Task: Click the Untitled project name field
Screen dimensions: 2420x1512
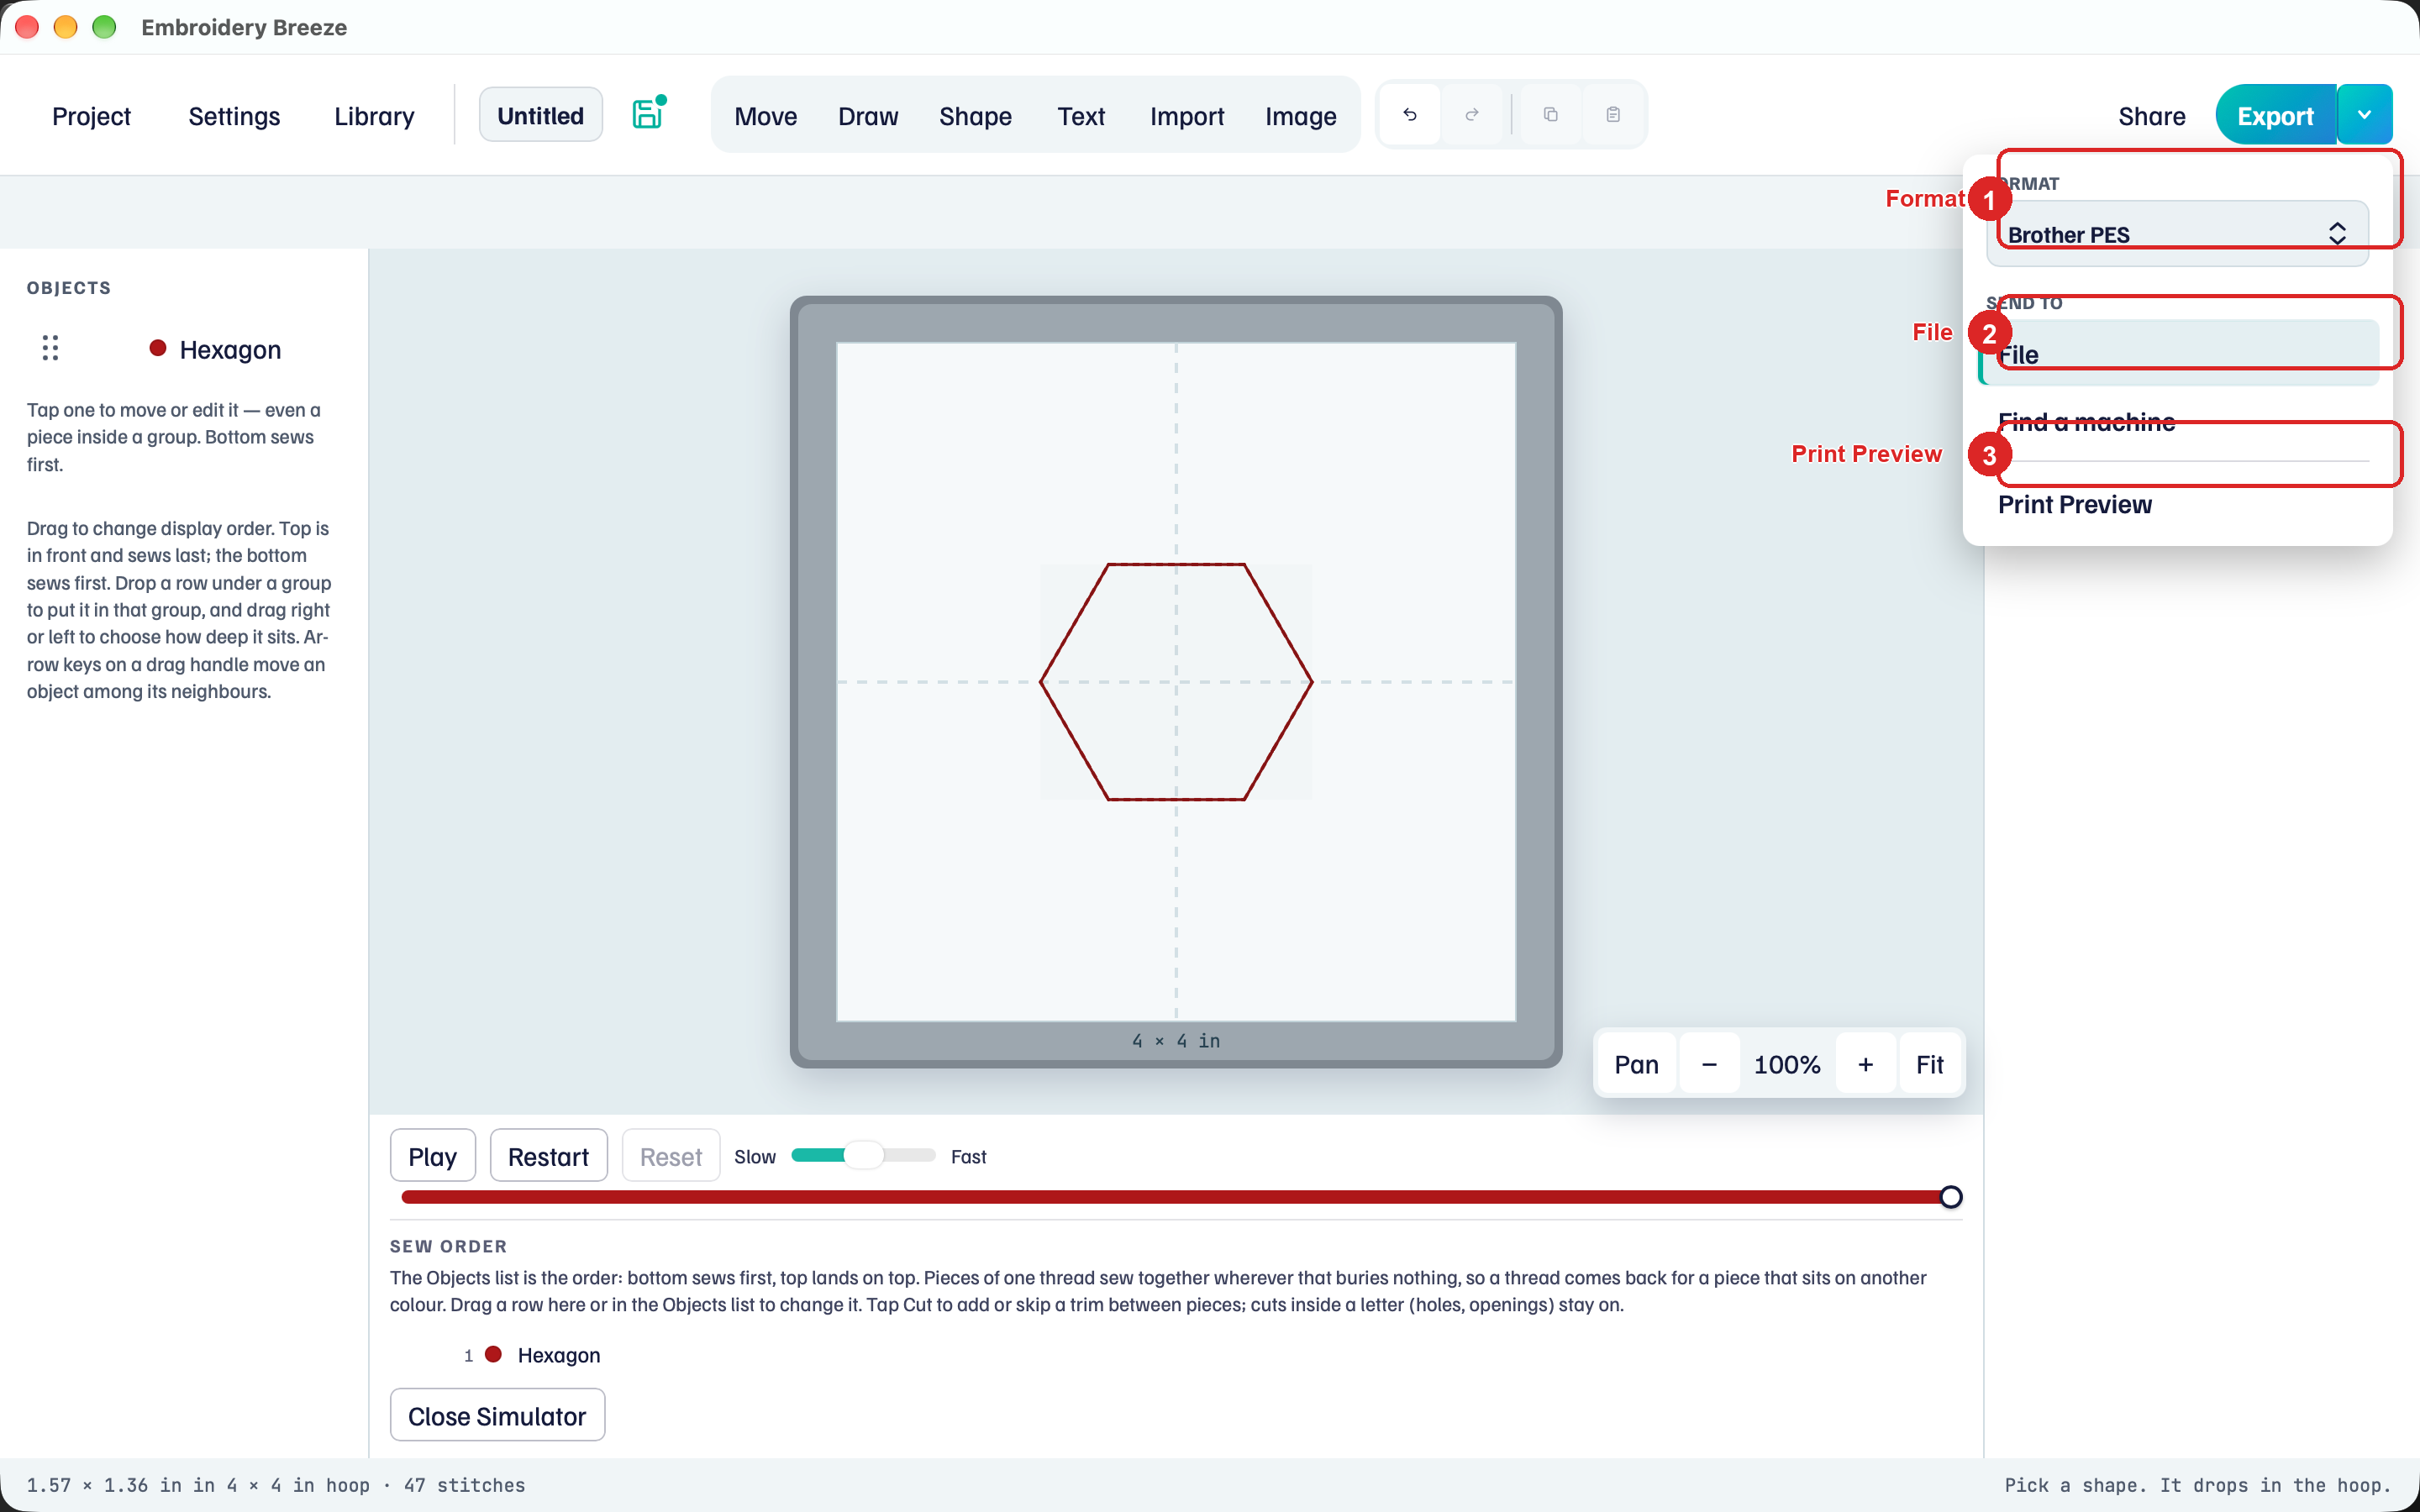Action: 540,115
